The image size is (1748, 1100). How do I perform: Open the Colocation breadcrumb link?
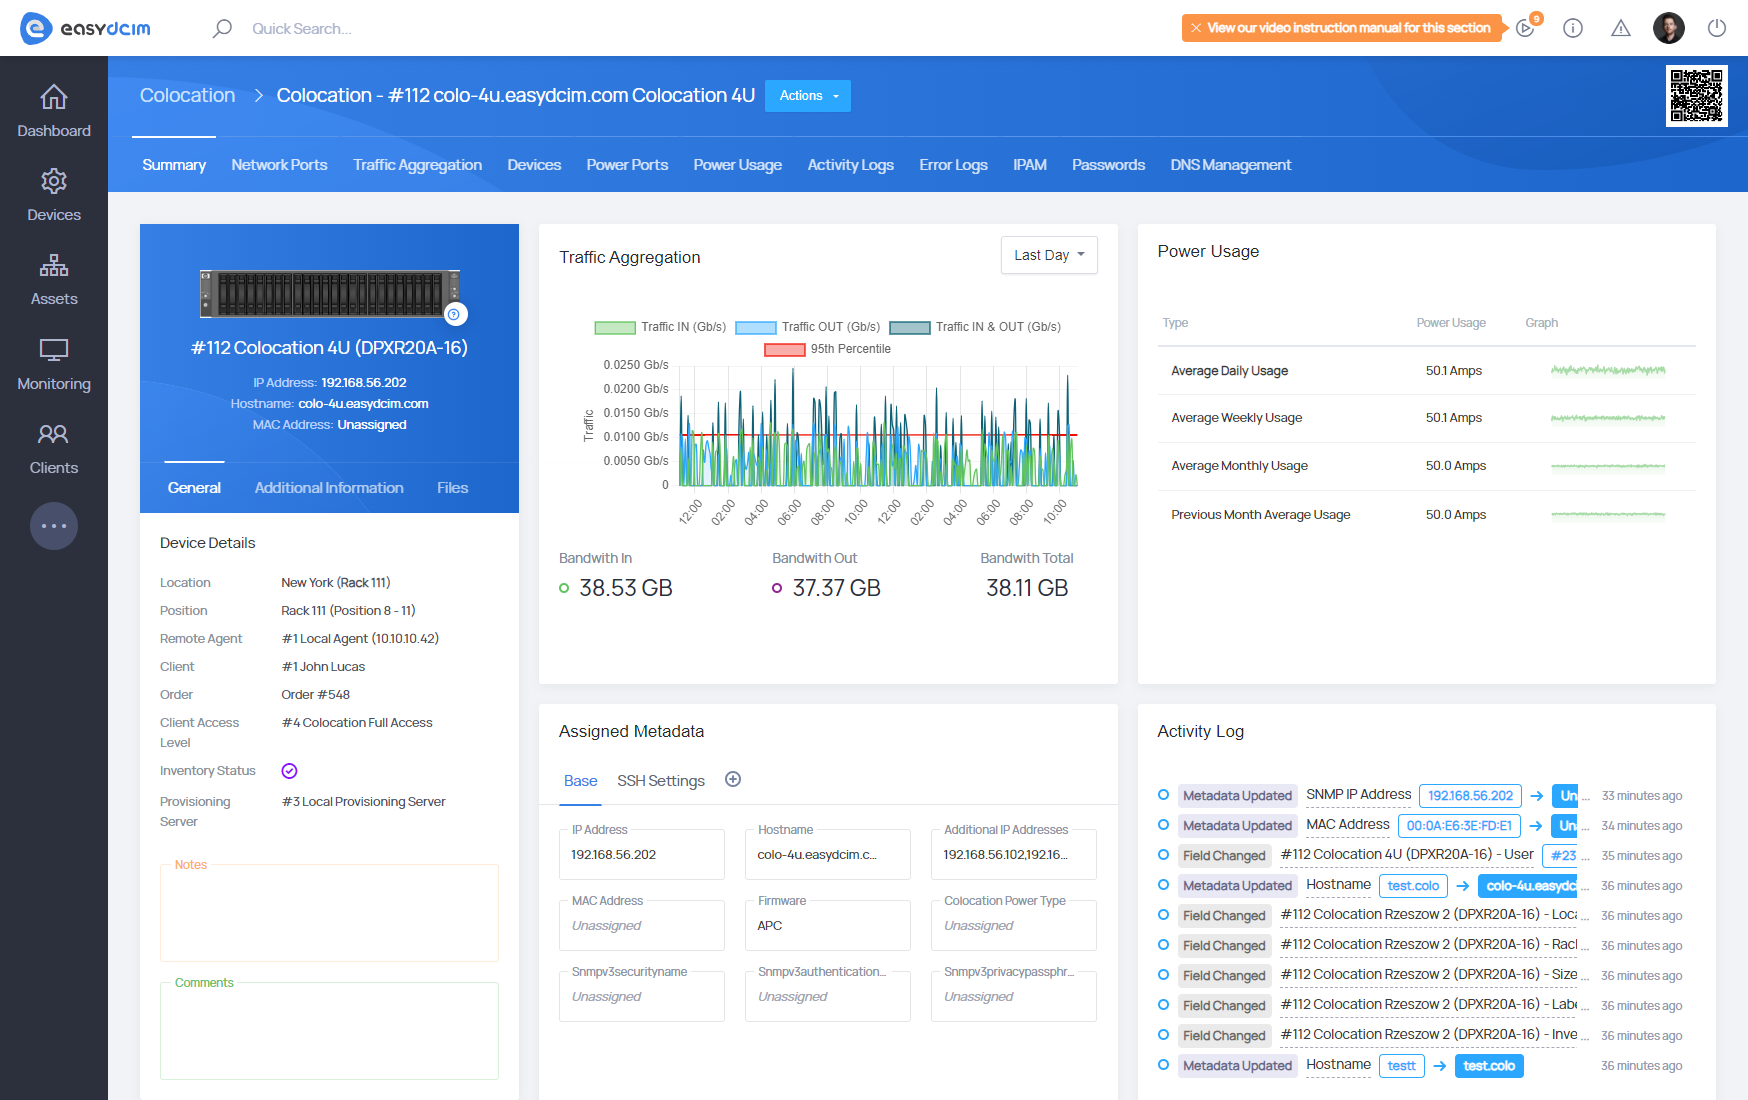click(x=187, y=95)
